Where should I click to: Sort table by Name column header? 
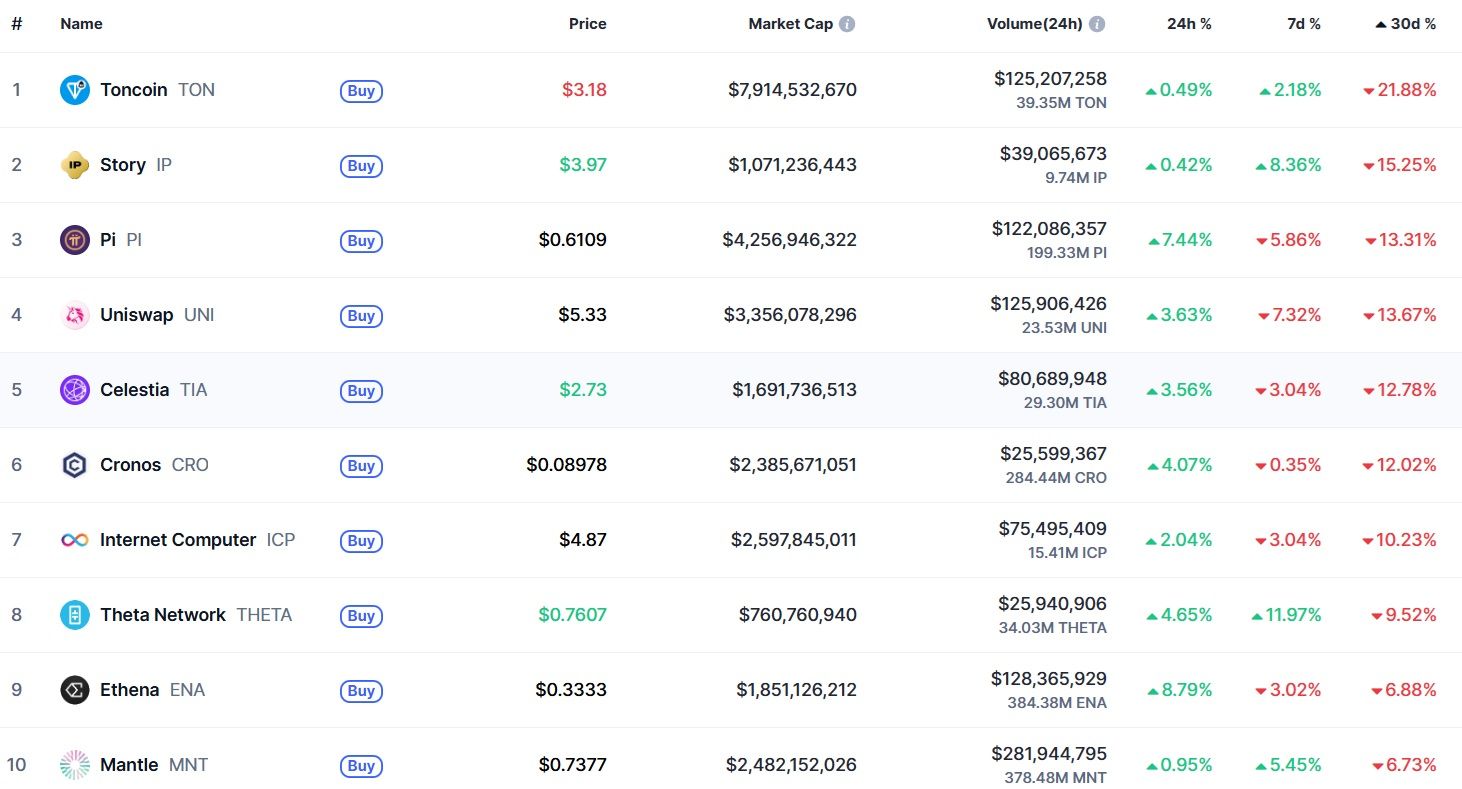(x=81, y=24)
